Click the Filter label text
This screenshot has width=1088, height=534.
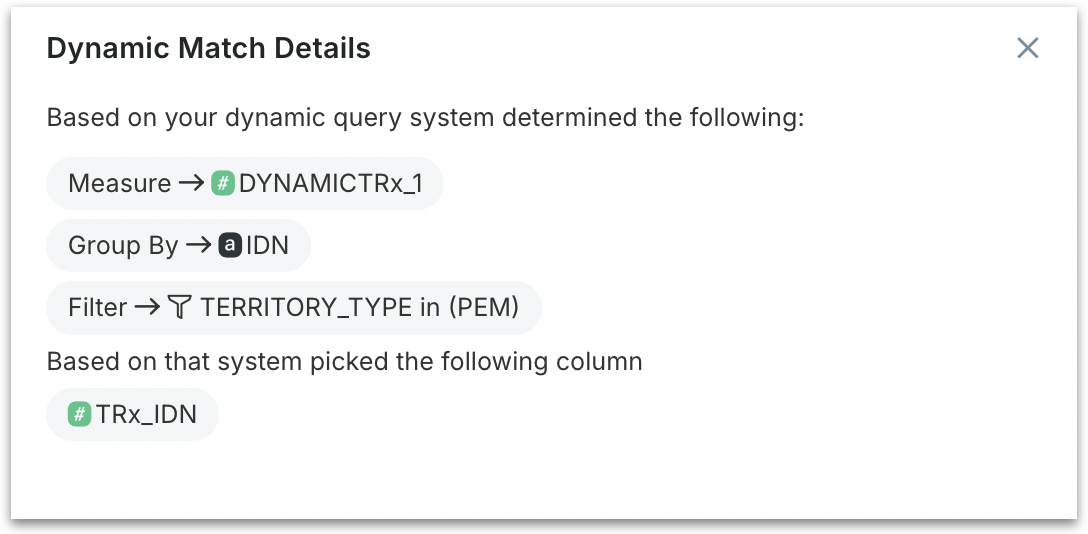(98, 307)
